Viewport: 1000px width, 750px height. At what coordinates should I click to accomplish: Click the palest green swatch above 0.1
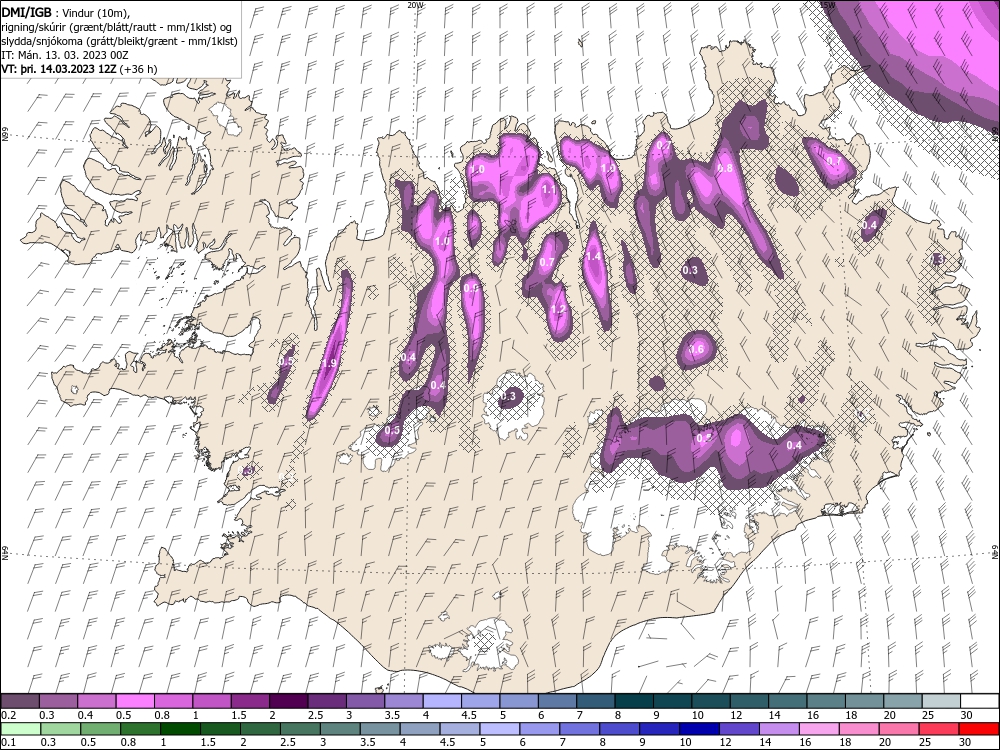(x=20, y=728)
